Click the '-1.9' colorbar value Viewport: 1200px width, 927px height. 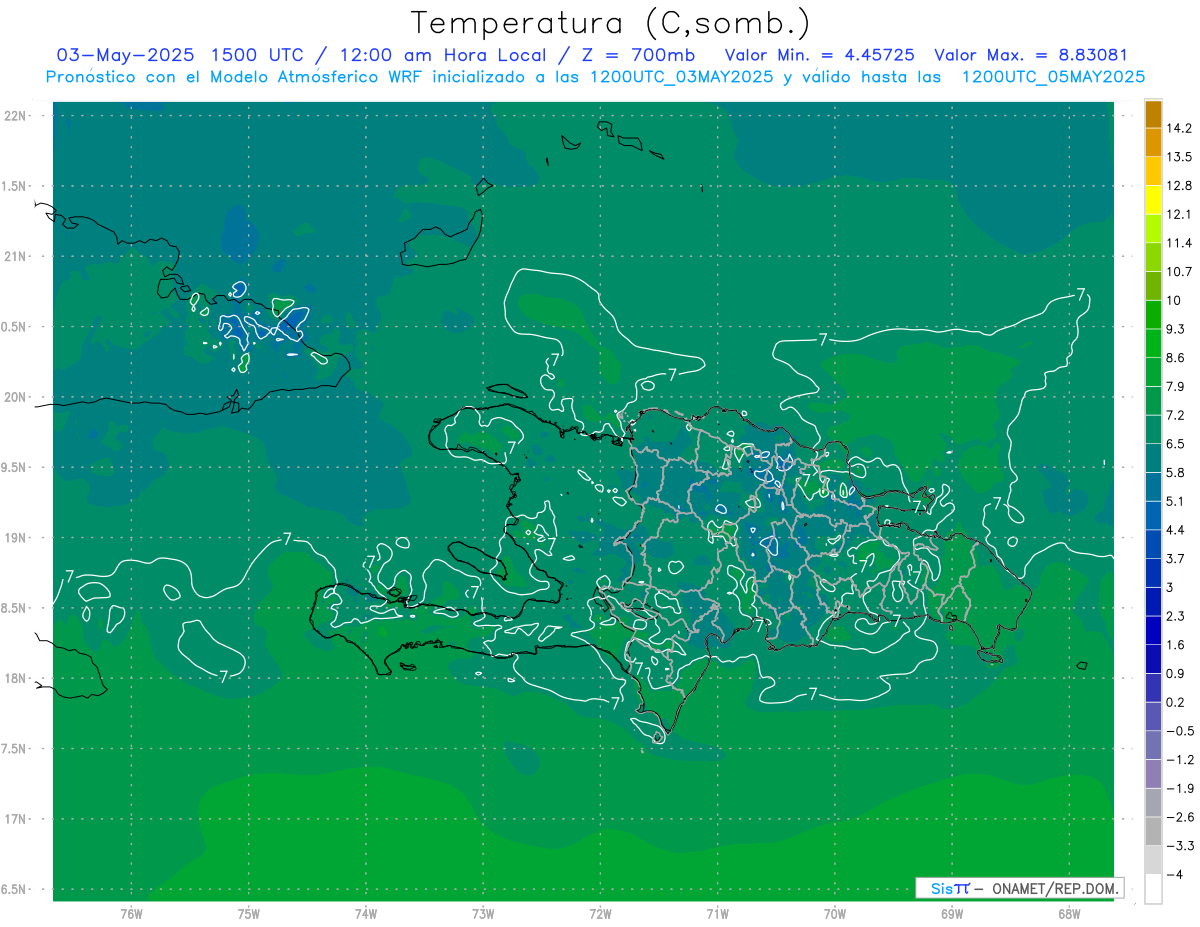[1180, 789]
